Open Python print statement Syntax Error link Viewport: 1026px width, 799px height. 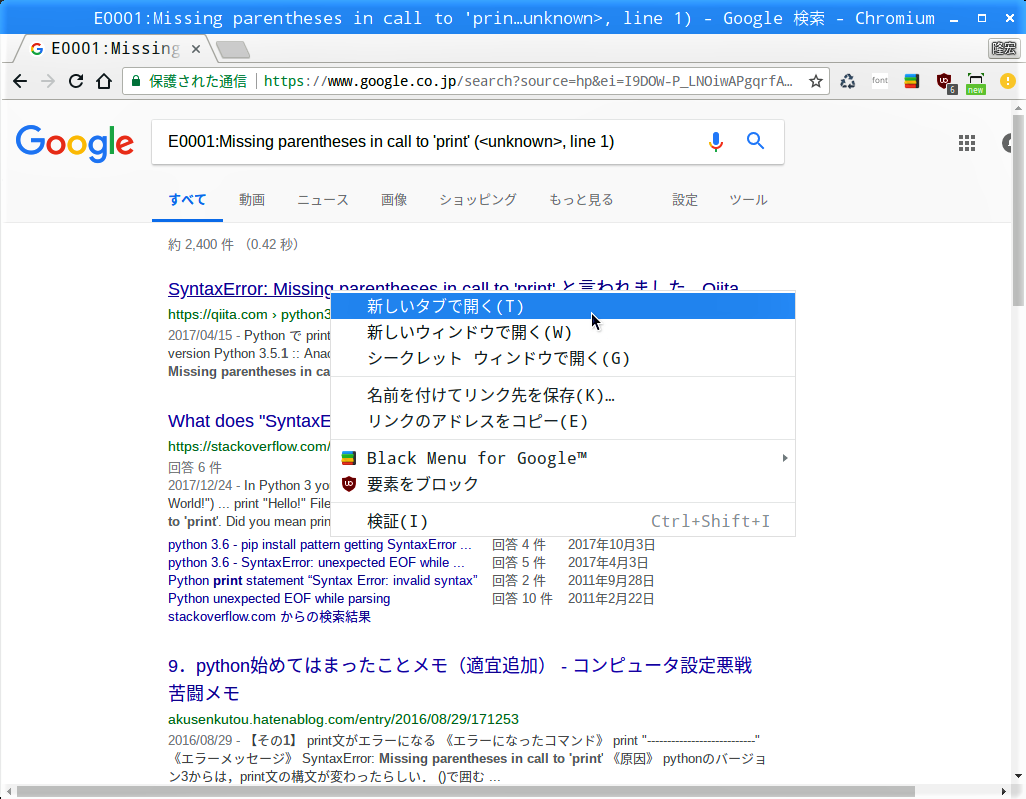coord(323,580)
